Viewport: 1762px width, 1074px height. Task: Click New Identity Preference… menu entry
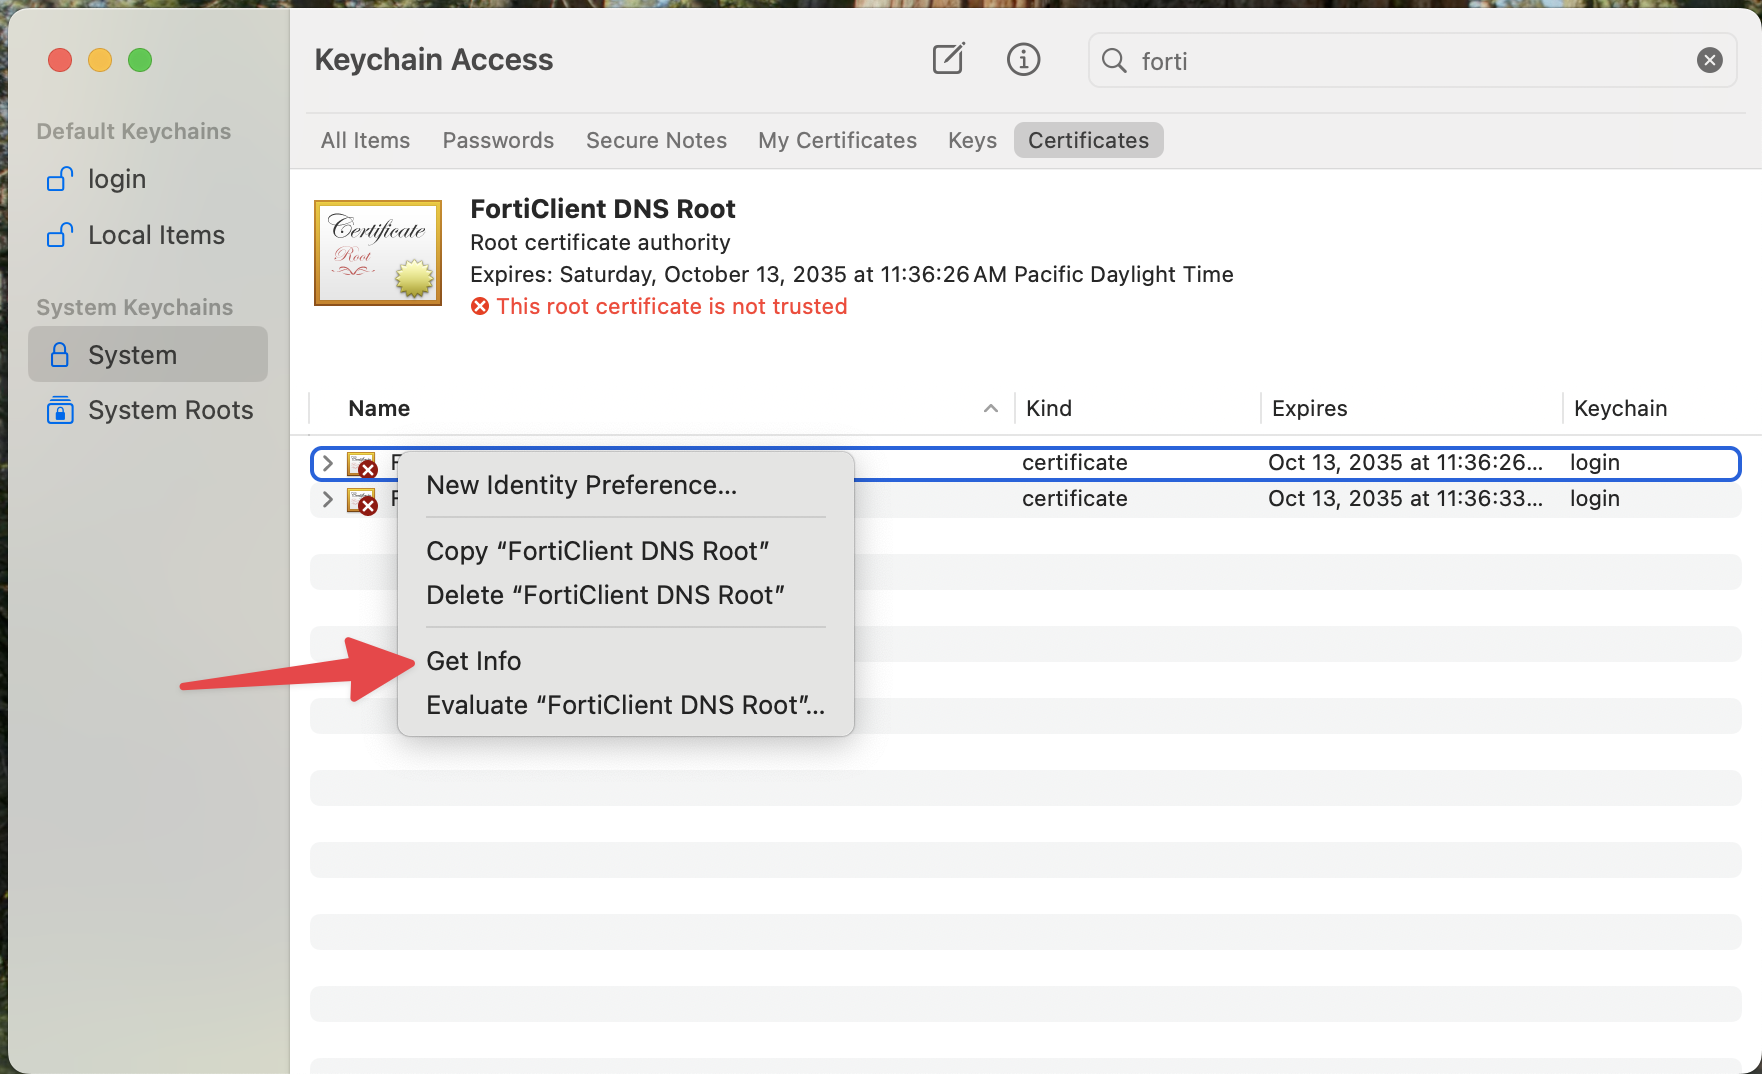(581, 485)
